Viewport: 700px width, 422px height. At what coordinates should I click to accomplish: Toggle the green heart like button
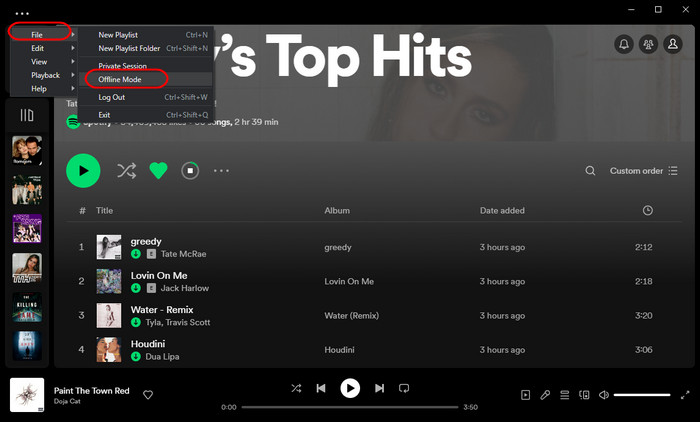[158, 171]
